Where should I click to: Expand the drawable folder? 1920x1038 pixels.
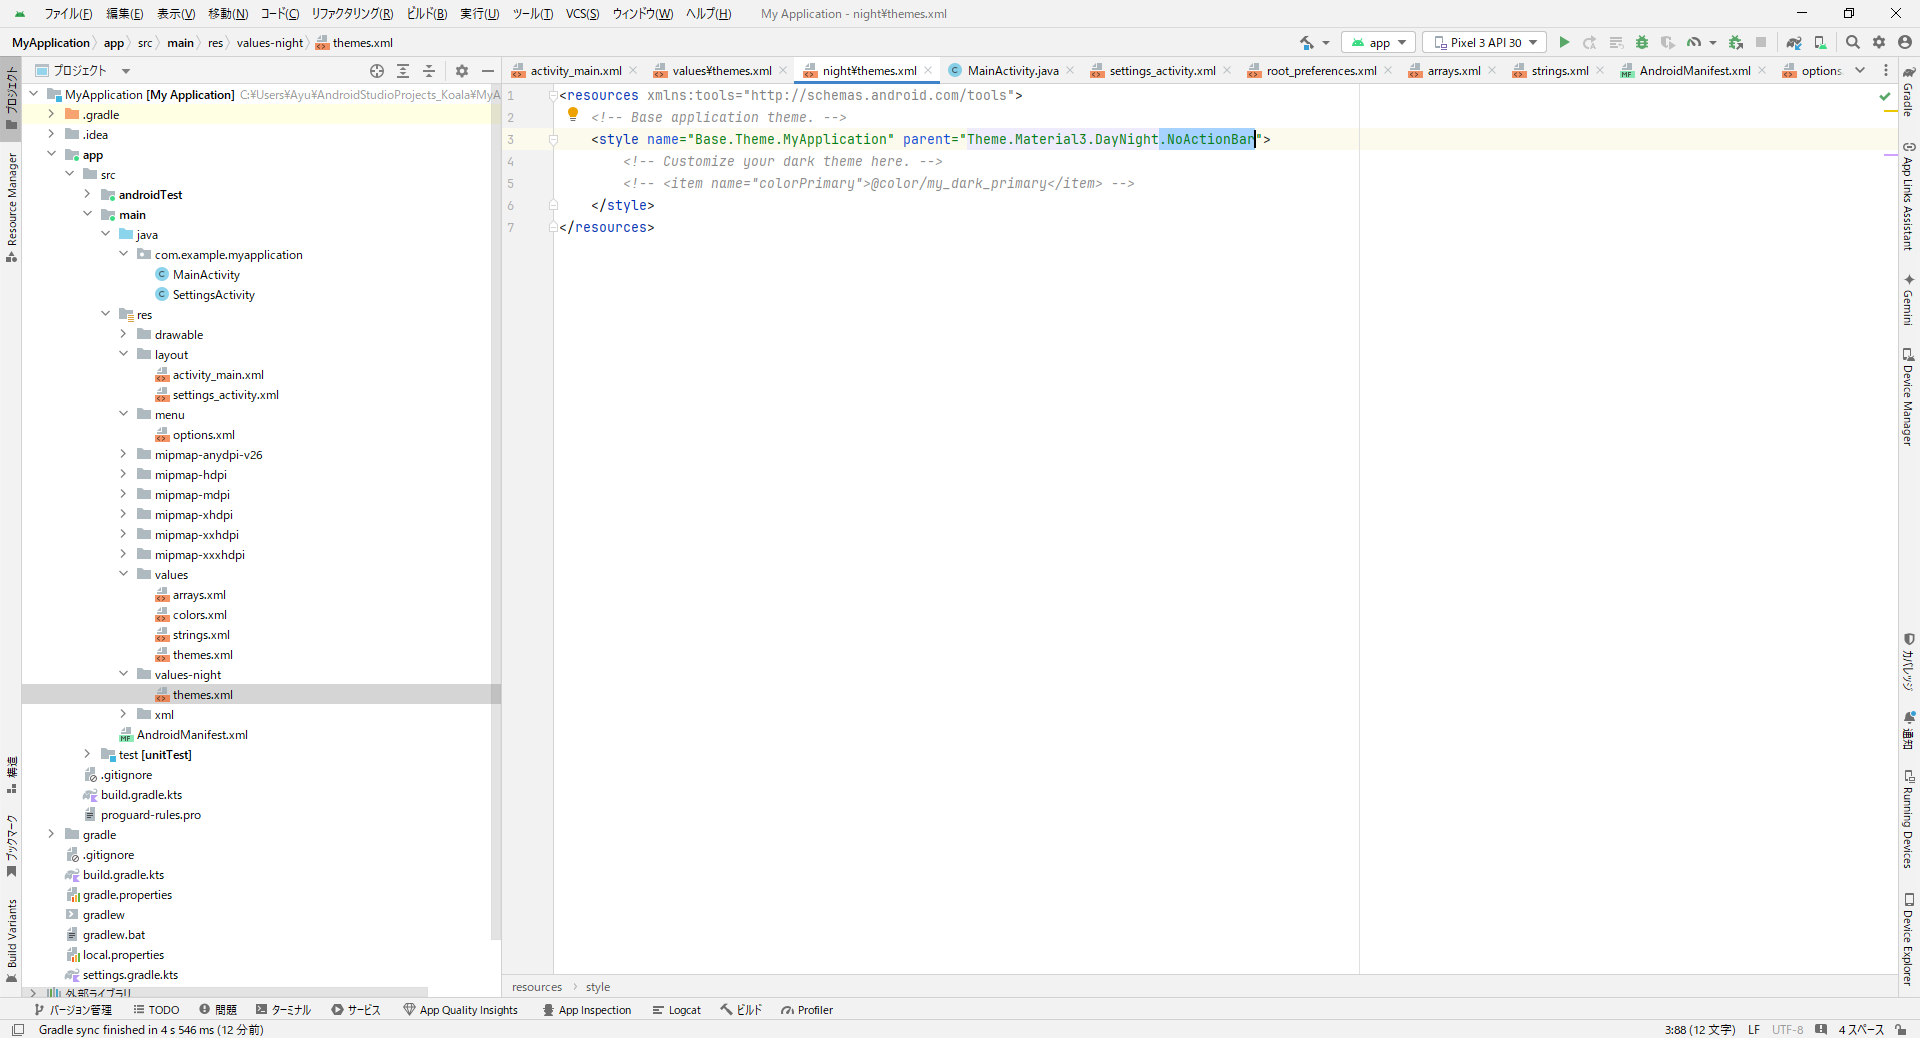pyautogui.click(x=124, y=334)
